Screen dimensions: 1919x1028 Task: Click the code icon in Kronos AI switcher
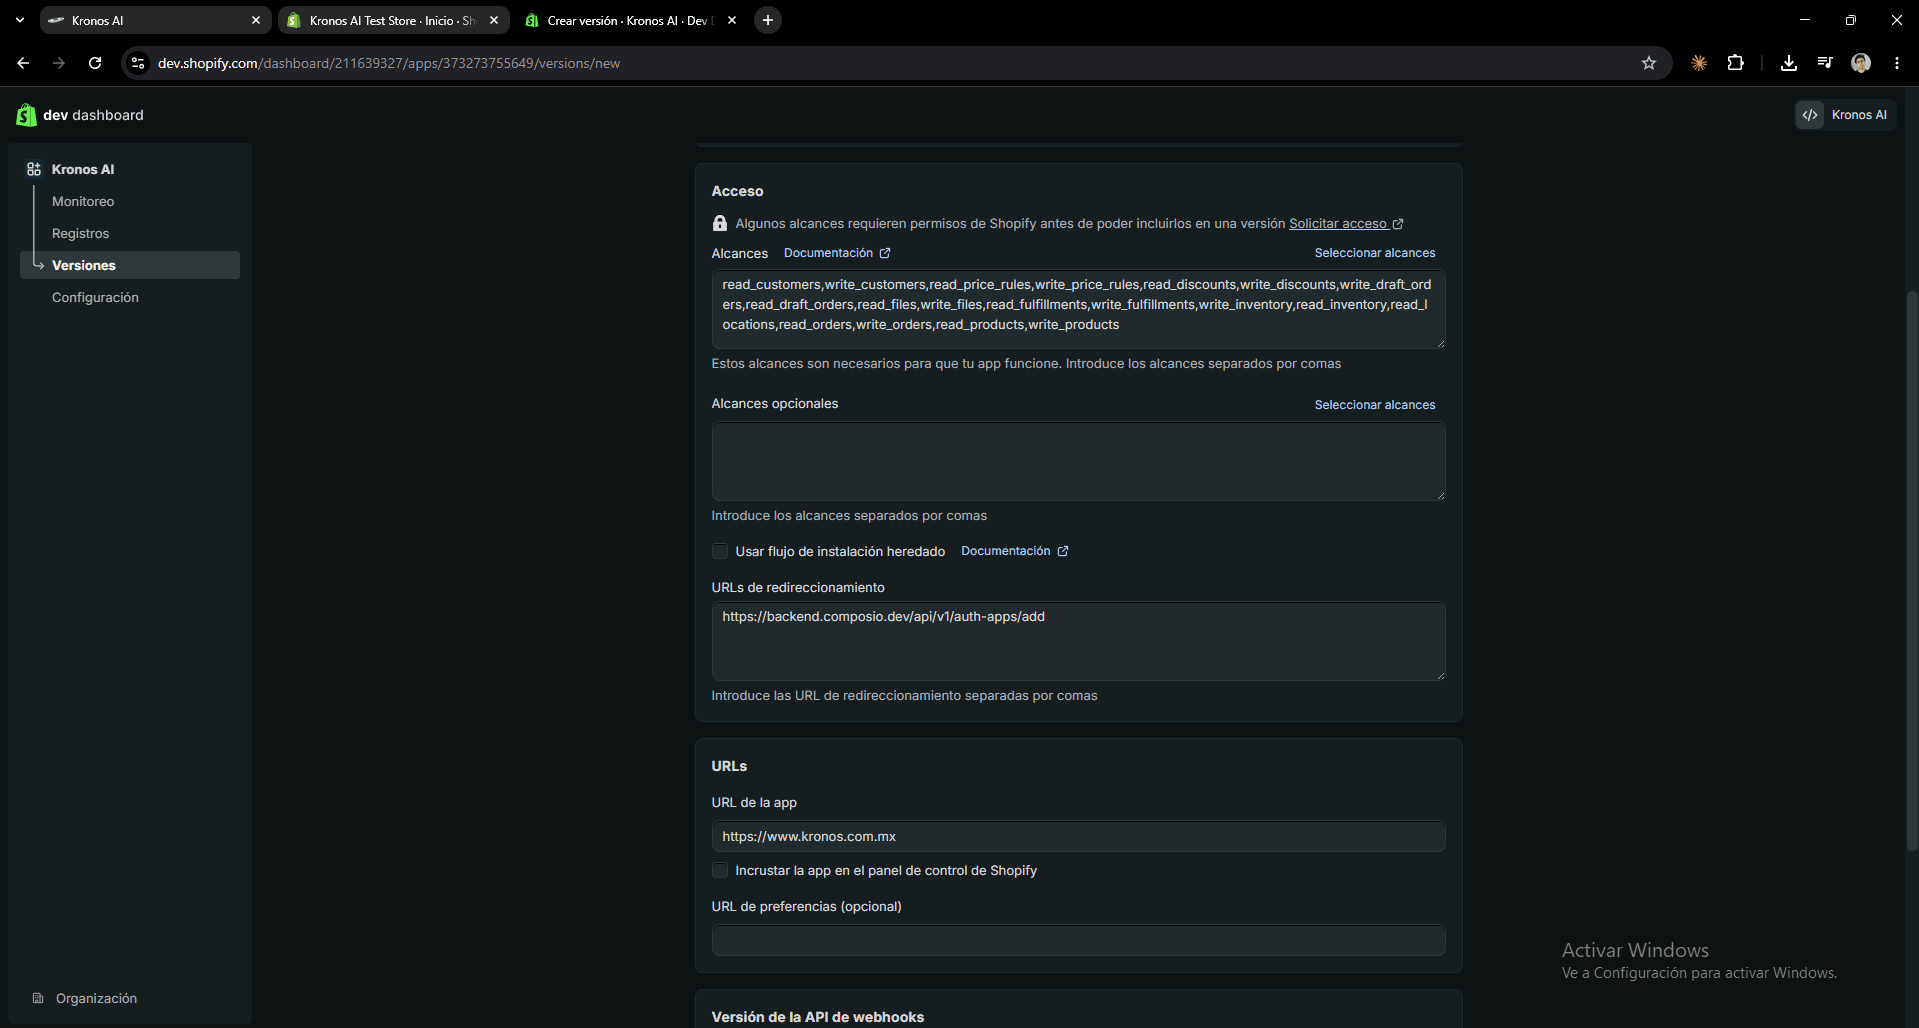1810,115
